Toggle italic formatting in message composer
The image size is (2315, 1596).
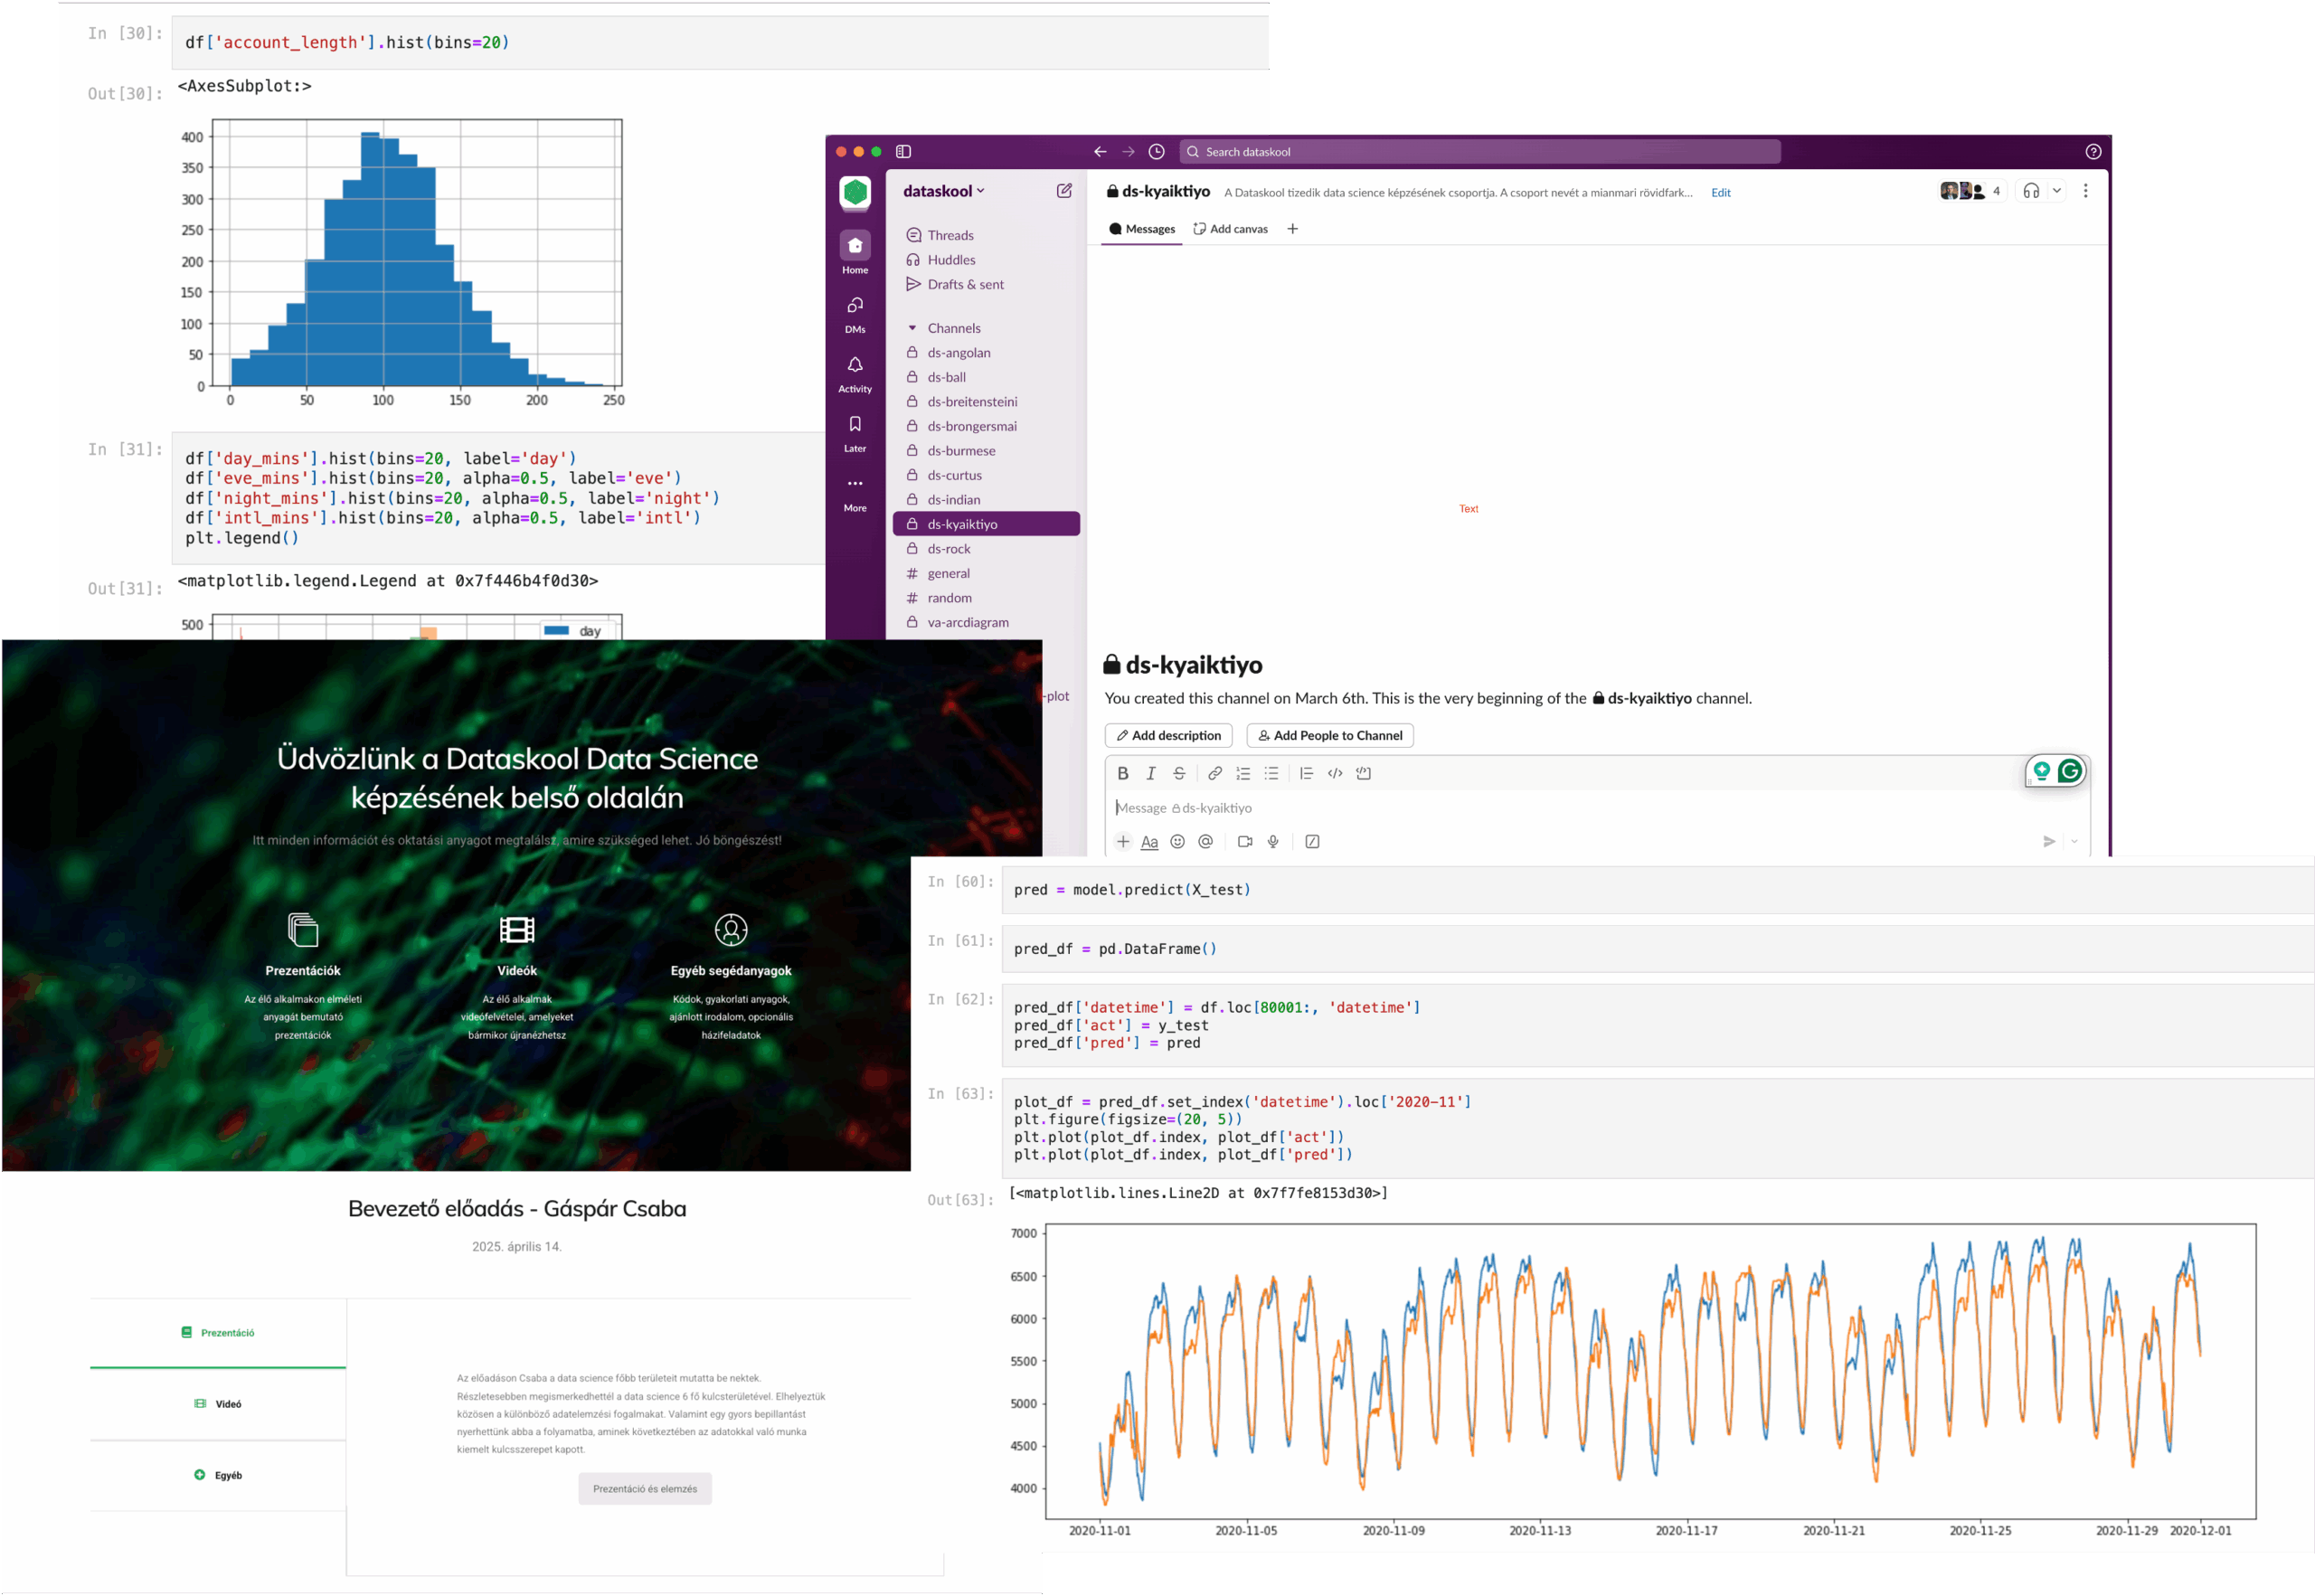(x=1150, y=774)
